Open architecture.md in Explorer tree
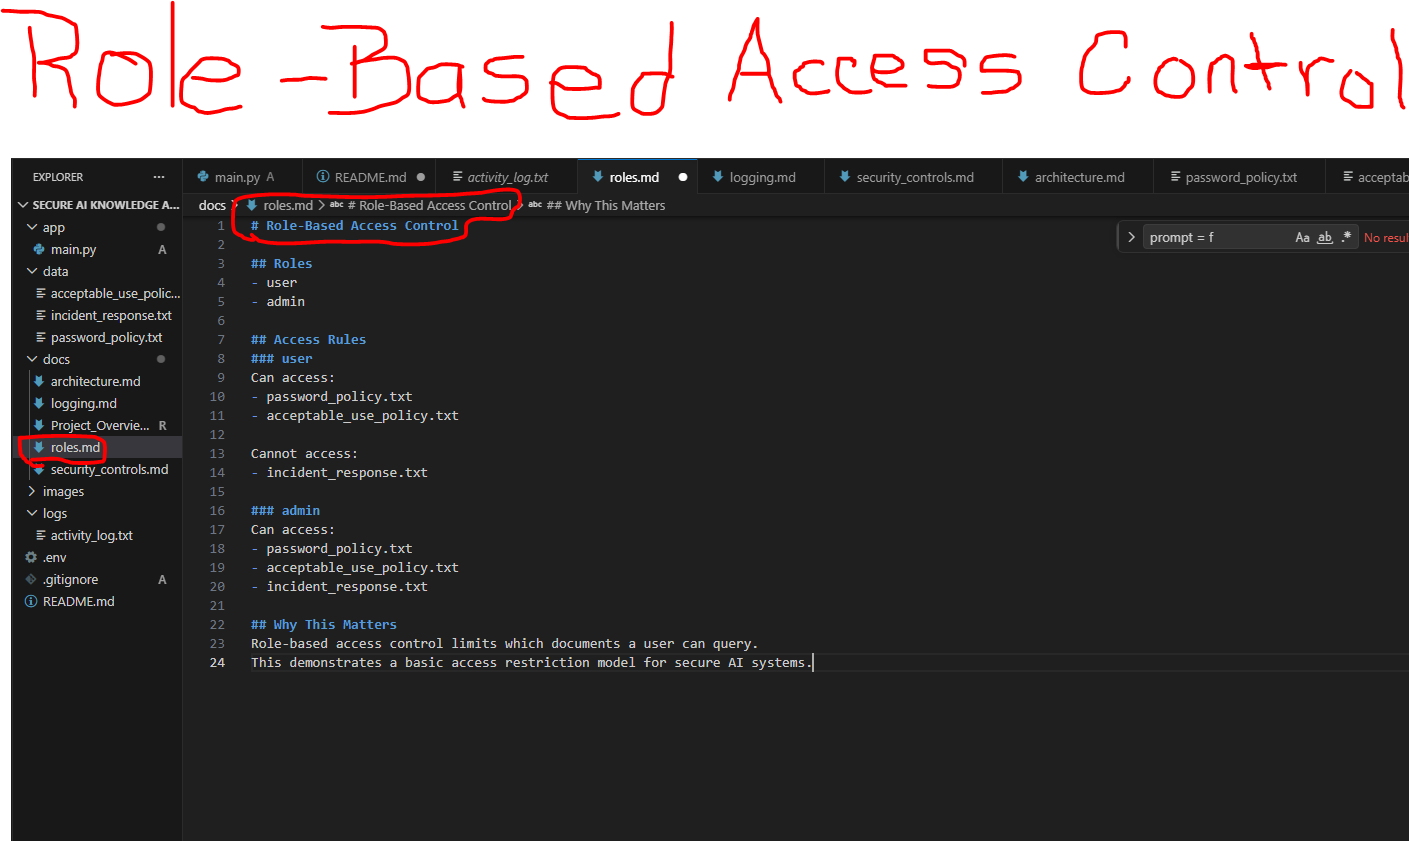 (97, 381)
